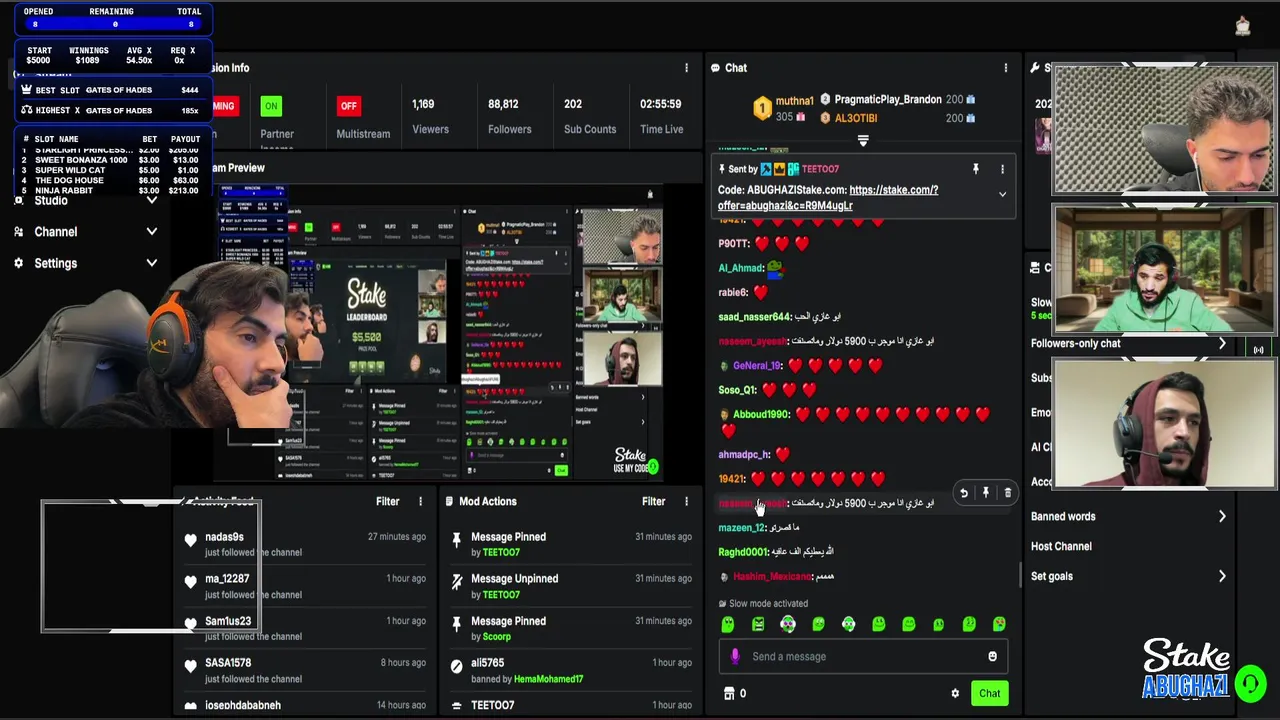Delete the hovered chat message with trash icon

pos(1007,493)
